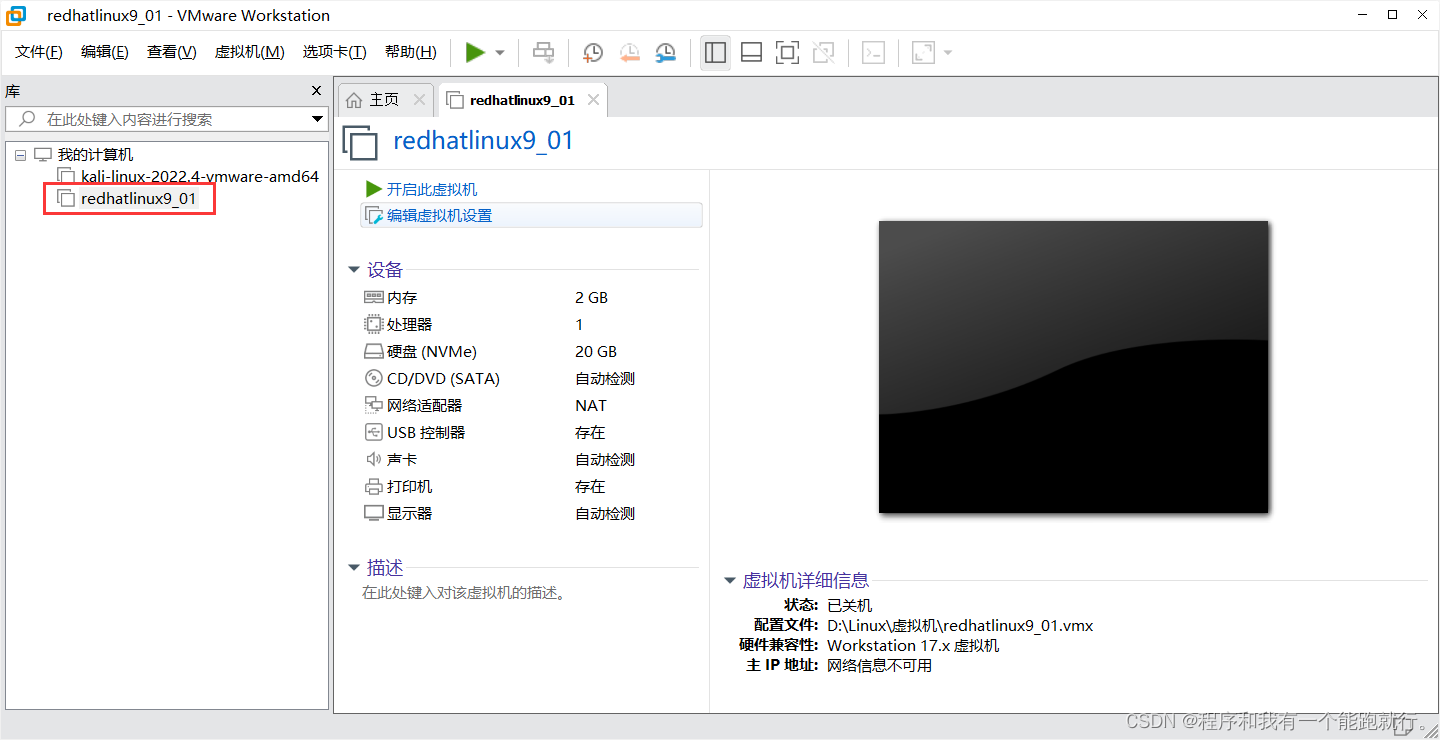Select redhatlinux9_01 in library tree
Image resolution: width=1440 pixels, height=740 pixels.
click(138, 199)
